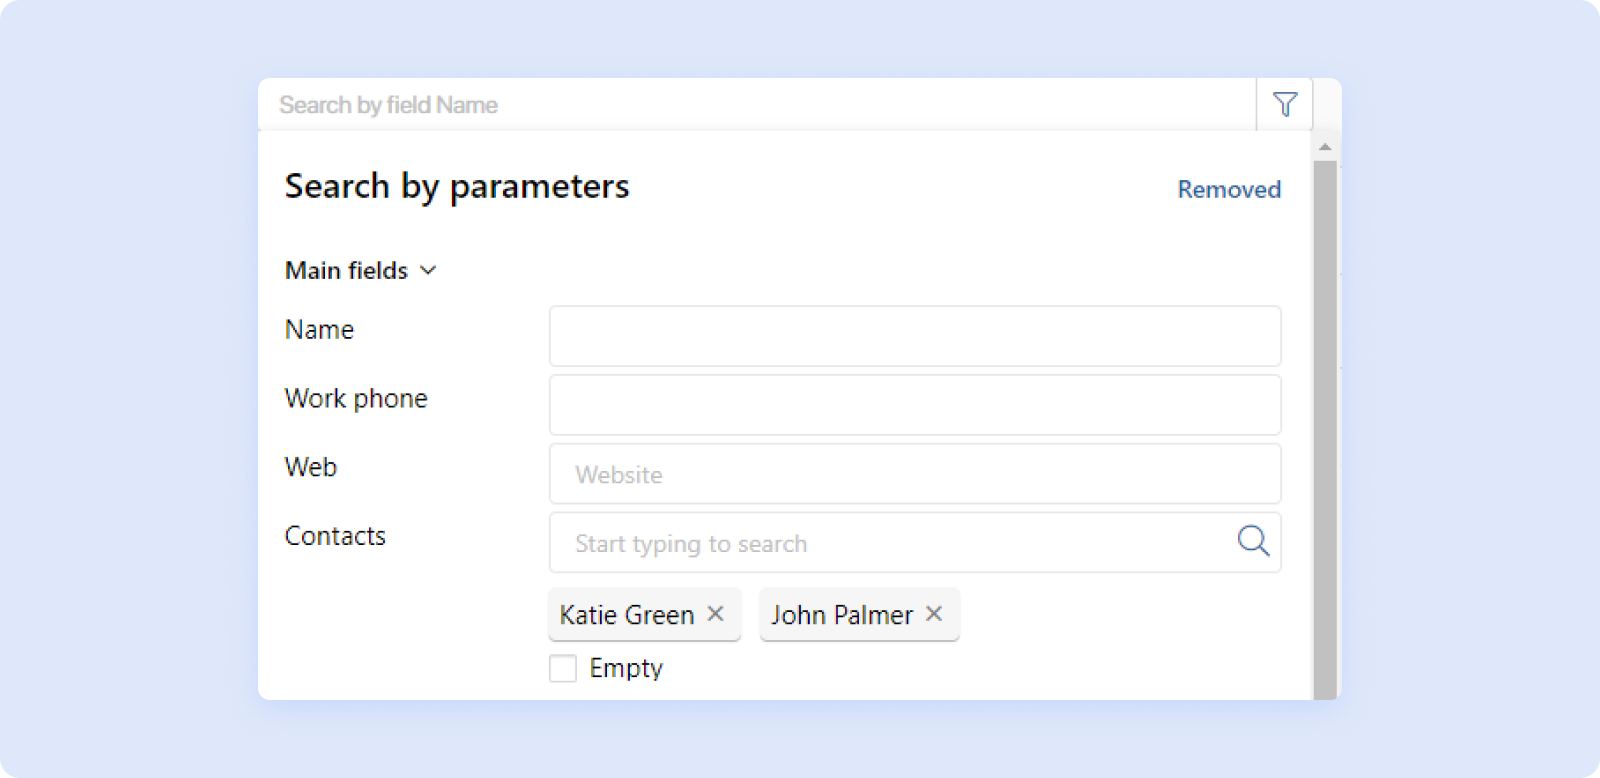Select the Website input box
This screenshot has width=1600, height=778.
(914, 474)
